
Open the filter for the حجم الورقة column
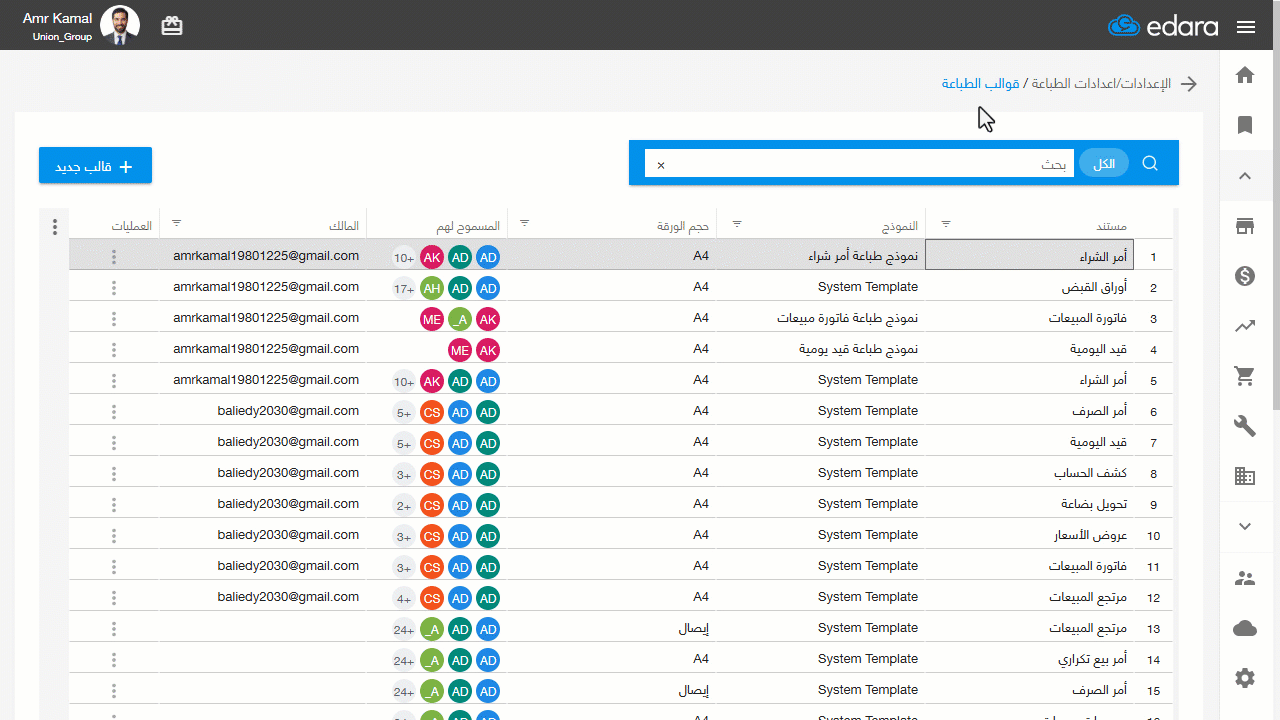pyautogui.click(x=524, y=224)
